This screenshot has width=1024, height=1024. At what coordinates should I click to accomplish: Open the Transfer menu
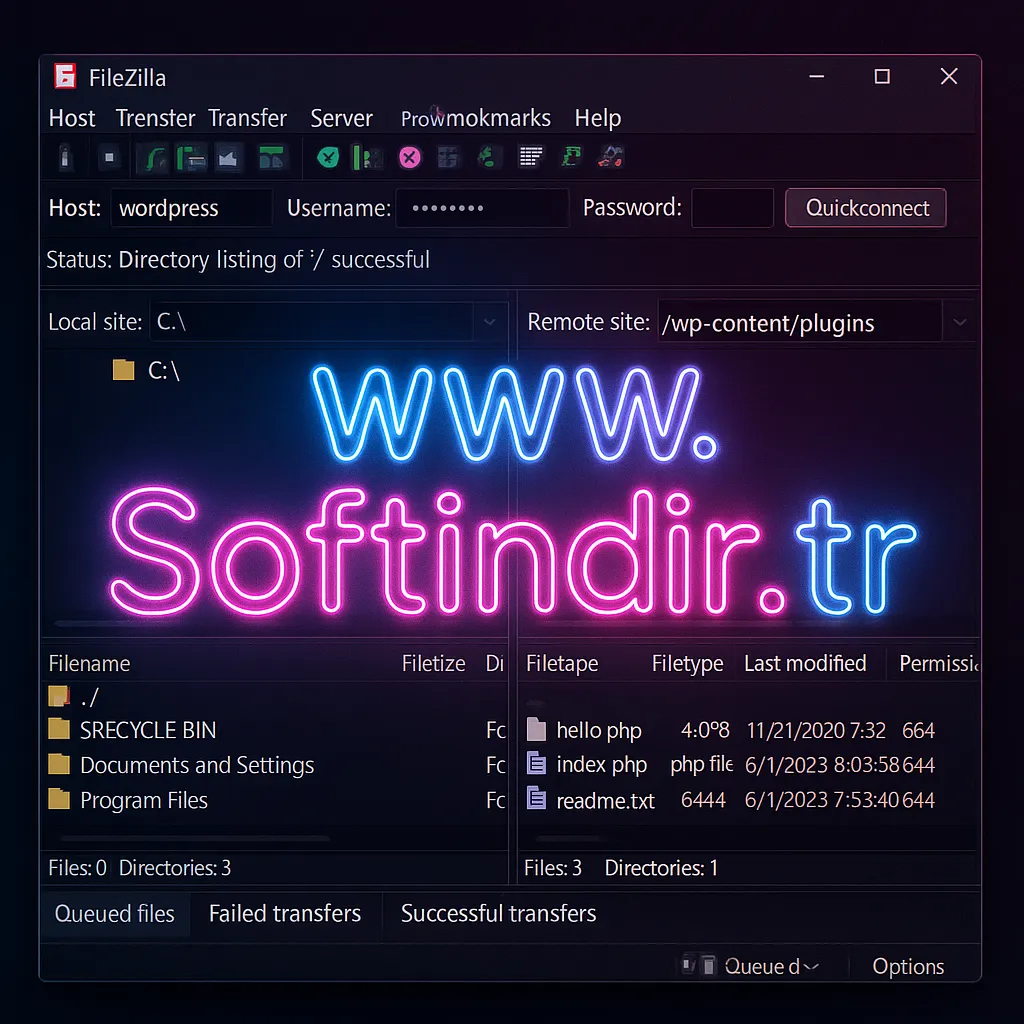click(x=248, y=118)
